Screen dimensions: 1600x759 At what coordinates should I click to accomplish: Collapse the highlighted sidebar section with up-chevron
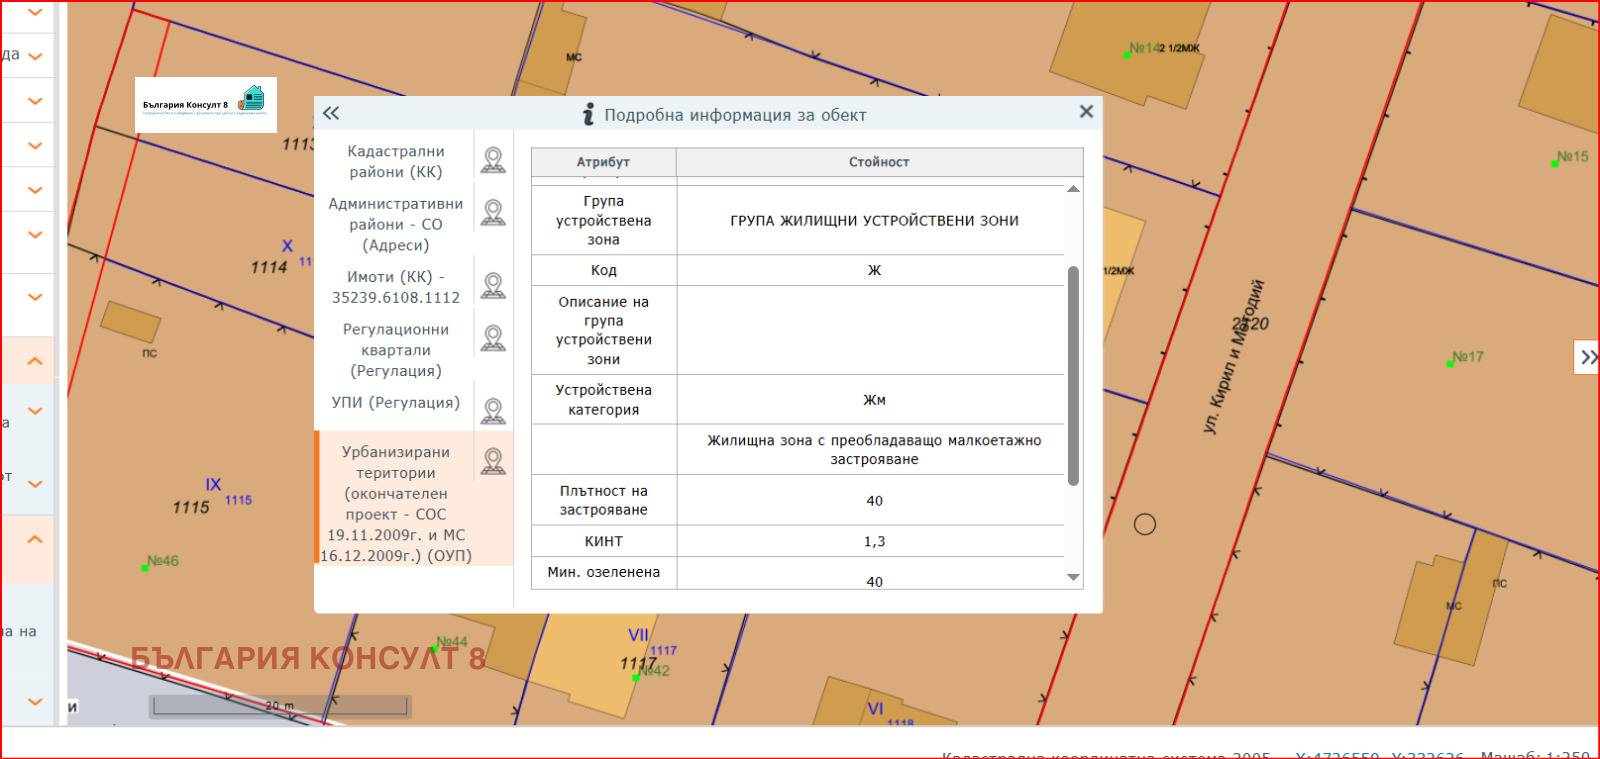[35, 361]
